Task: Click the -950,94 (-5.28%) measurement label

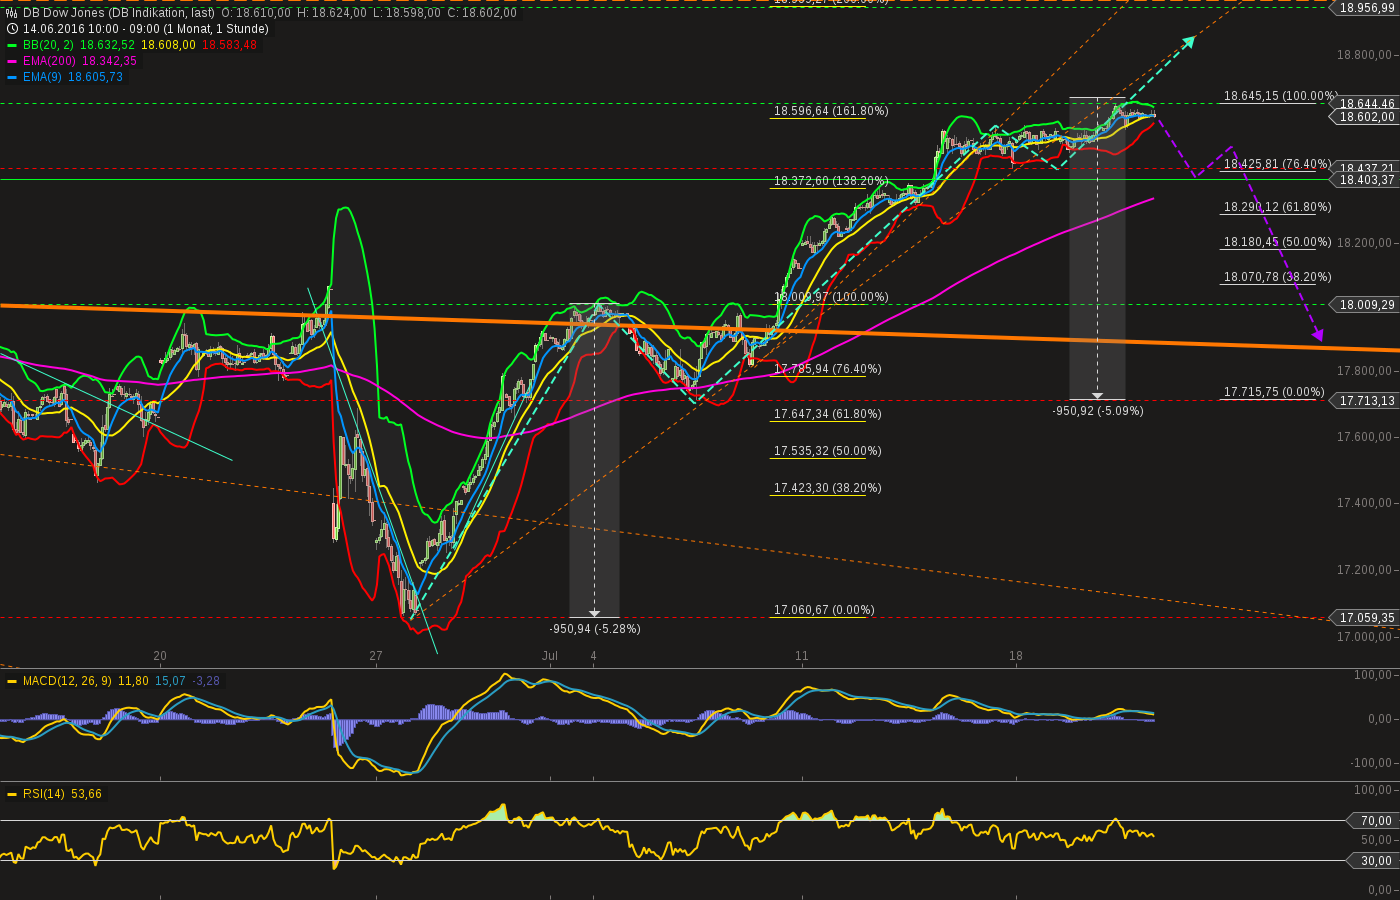Action: (594, 629)
